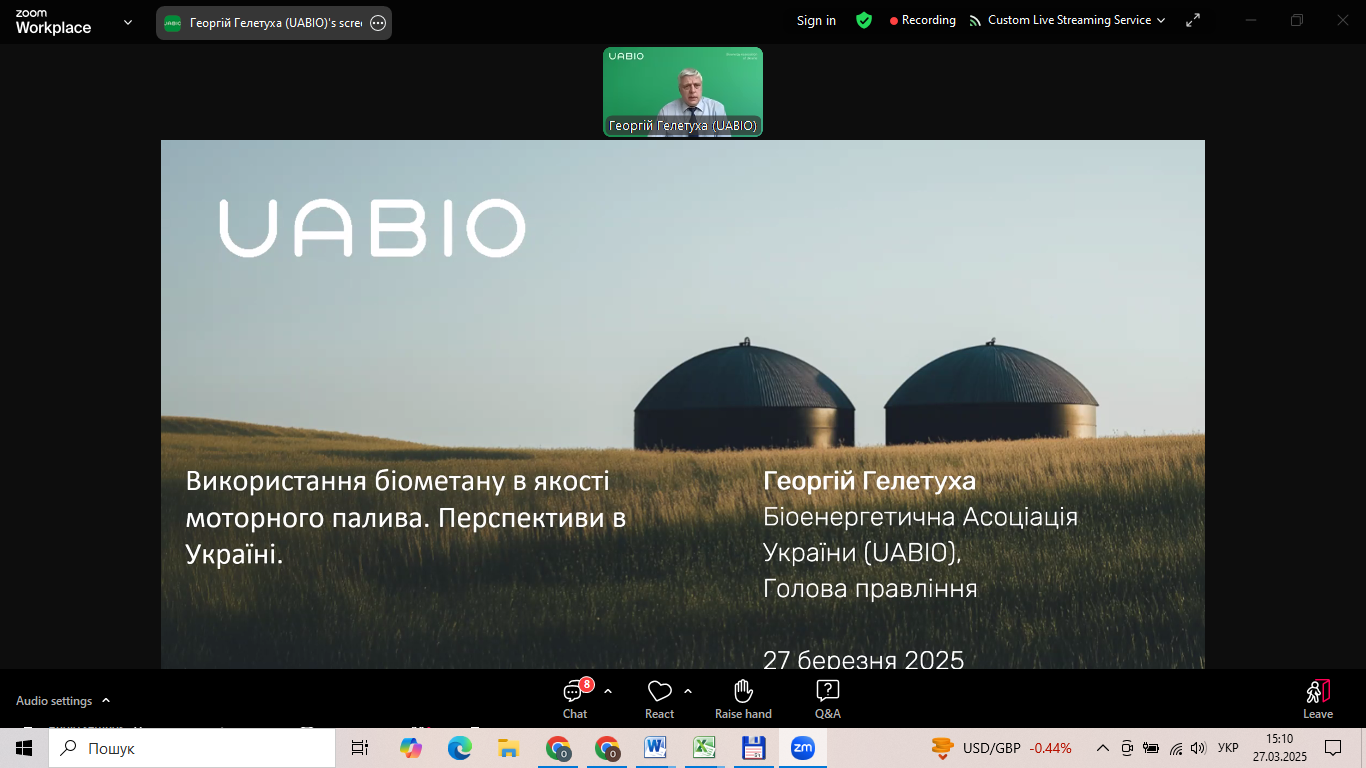
Task: Expand the Audio settings caret
Action: [x=106, y=700]
